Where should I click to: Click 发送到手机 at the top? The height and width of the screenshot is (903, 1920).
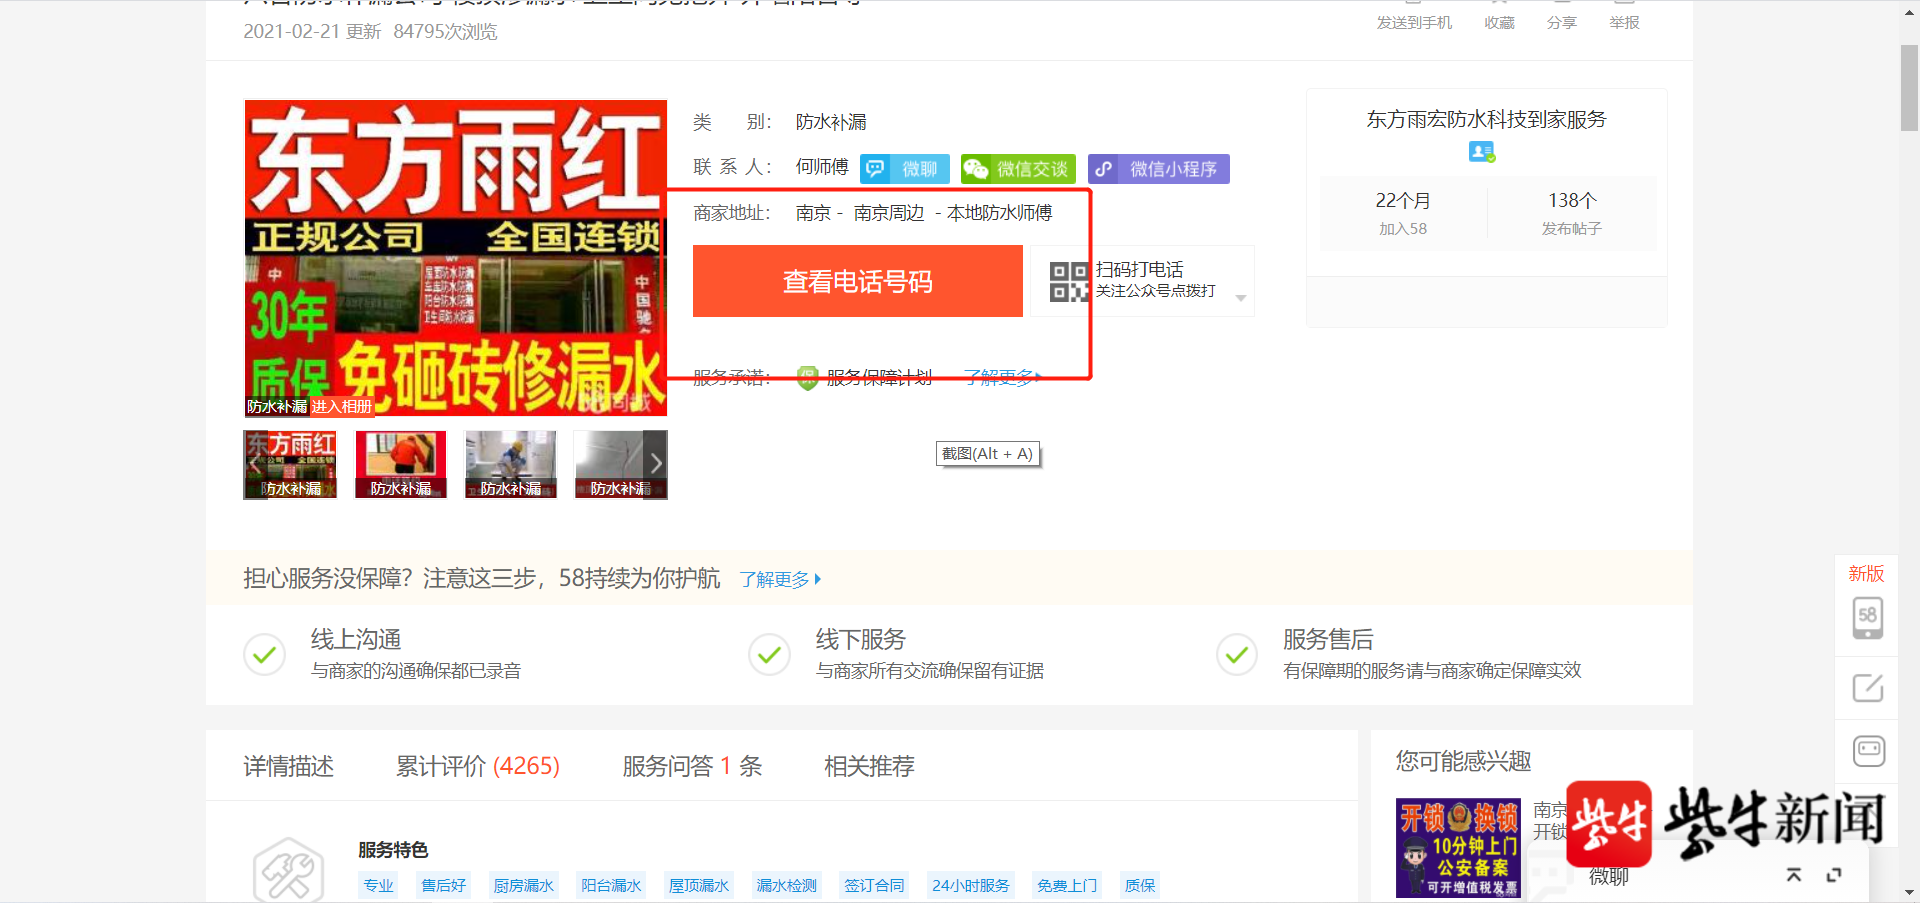[x=1414, y=22]
